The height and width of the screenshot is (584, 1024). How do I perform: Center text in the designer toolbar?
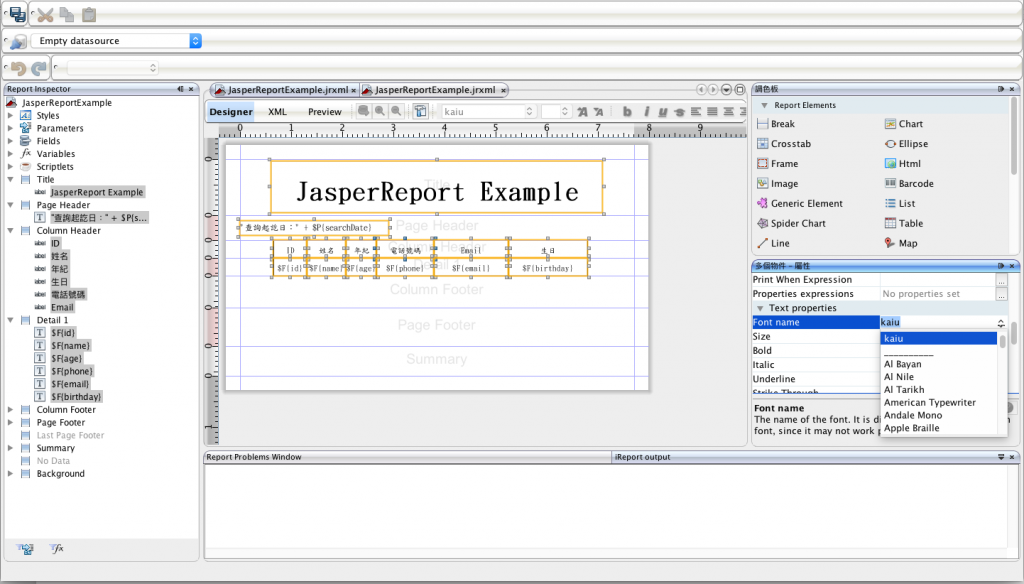pyautogui.click(x=729, y=112)
